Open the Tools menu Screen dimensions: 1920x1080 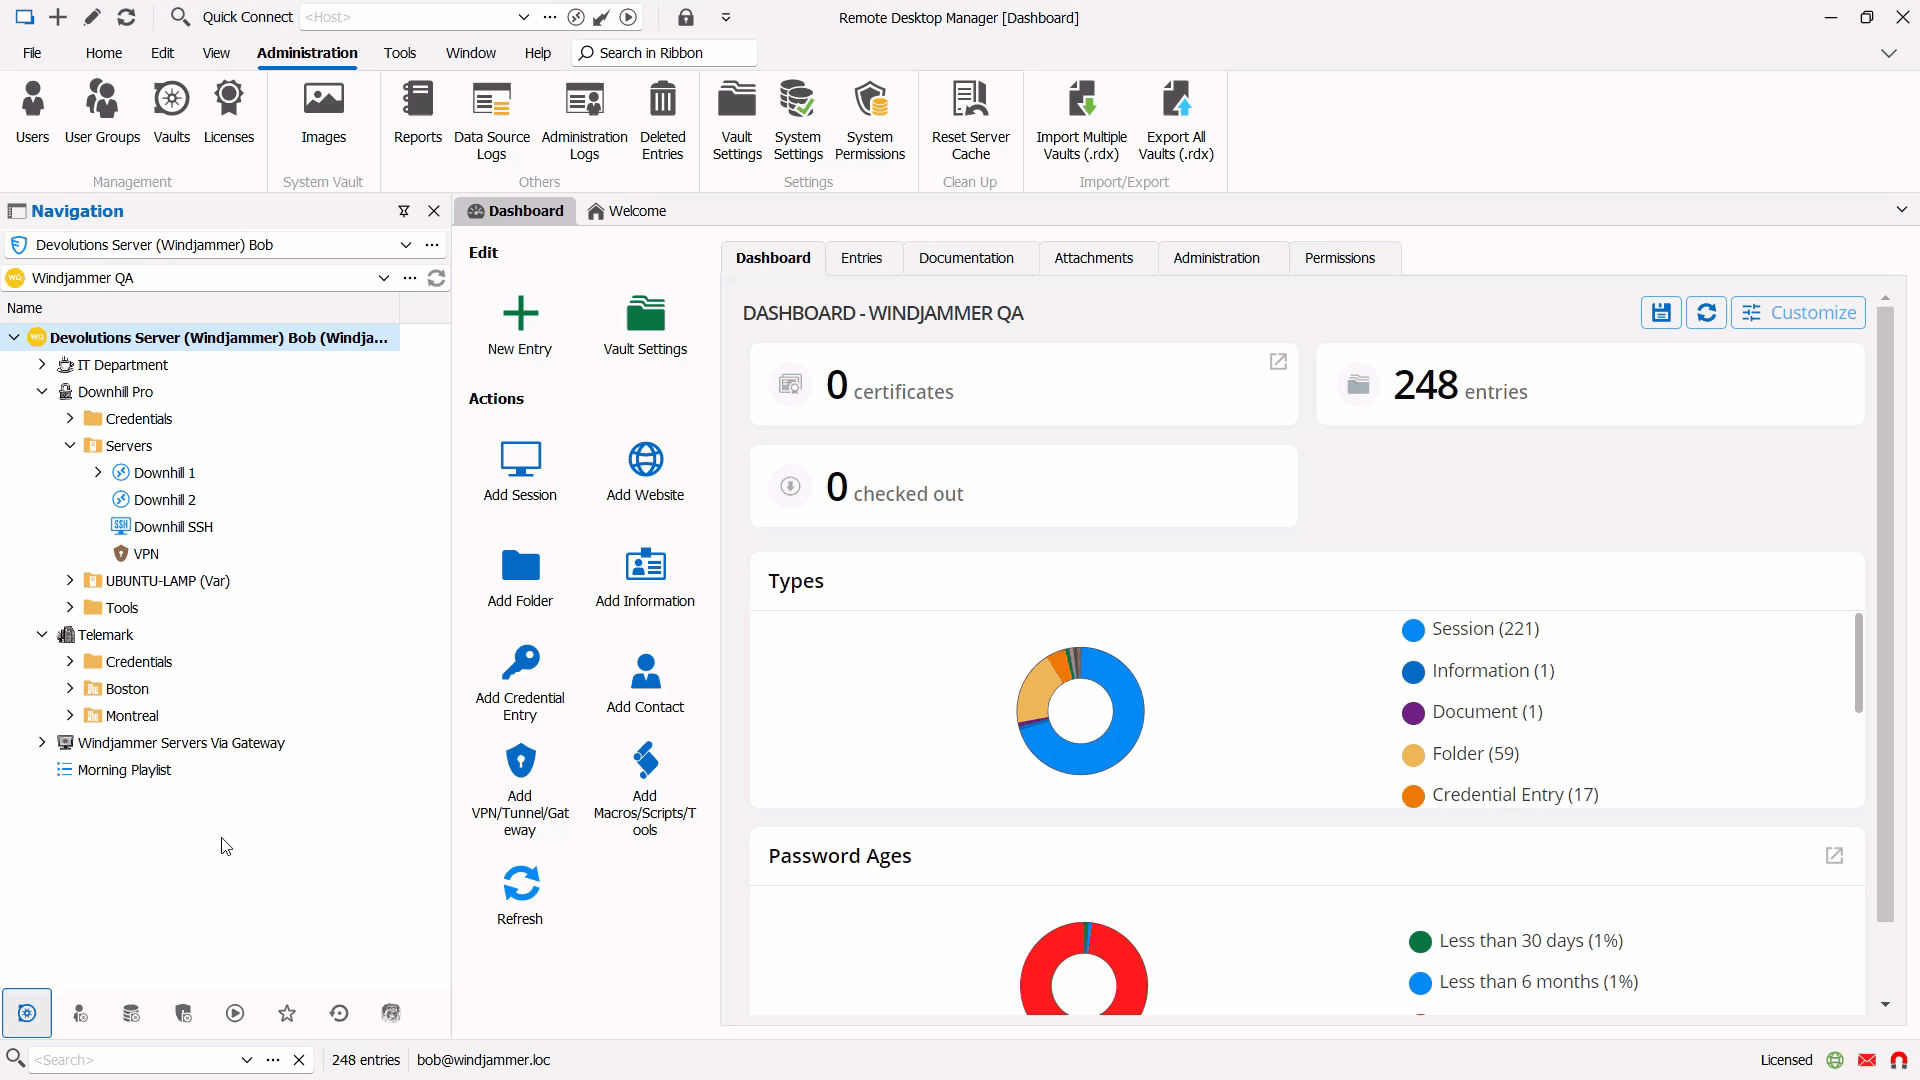(x=399, y=53)
